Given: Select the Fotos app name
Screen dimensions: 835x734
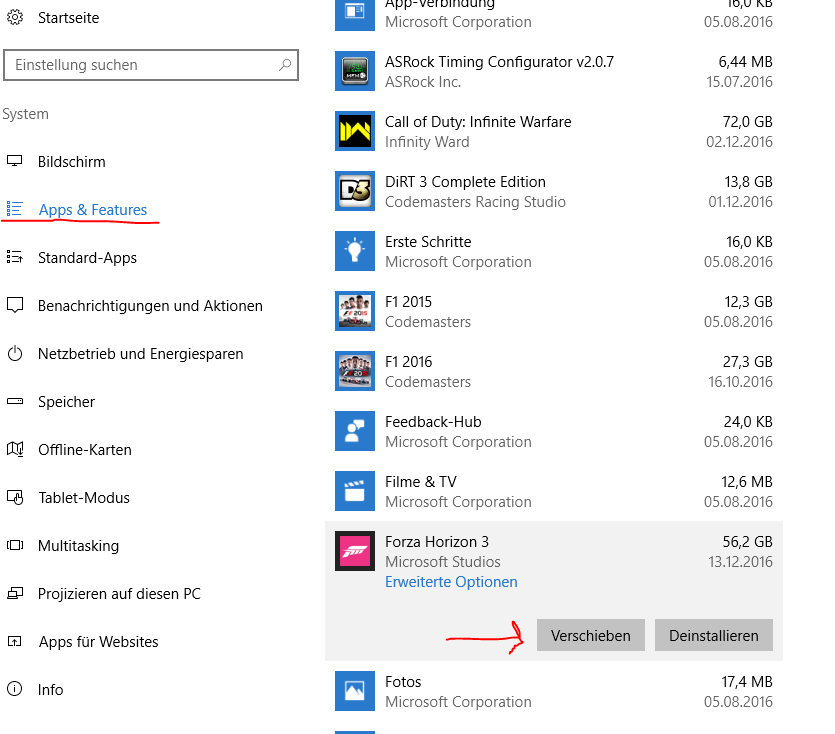Looking at the screenshot, I should point(403,682).
